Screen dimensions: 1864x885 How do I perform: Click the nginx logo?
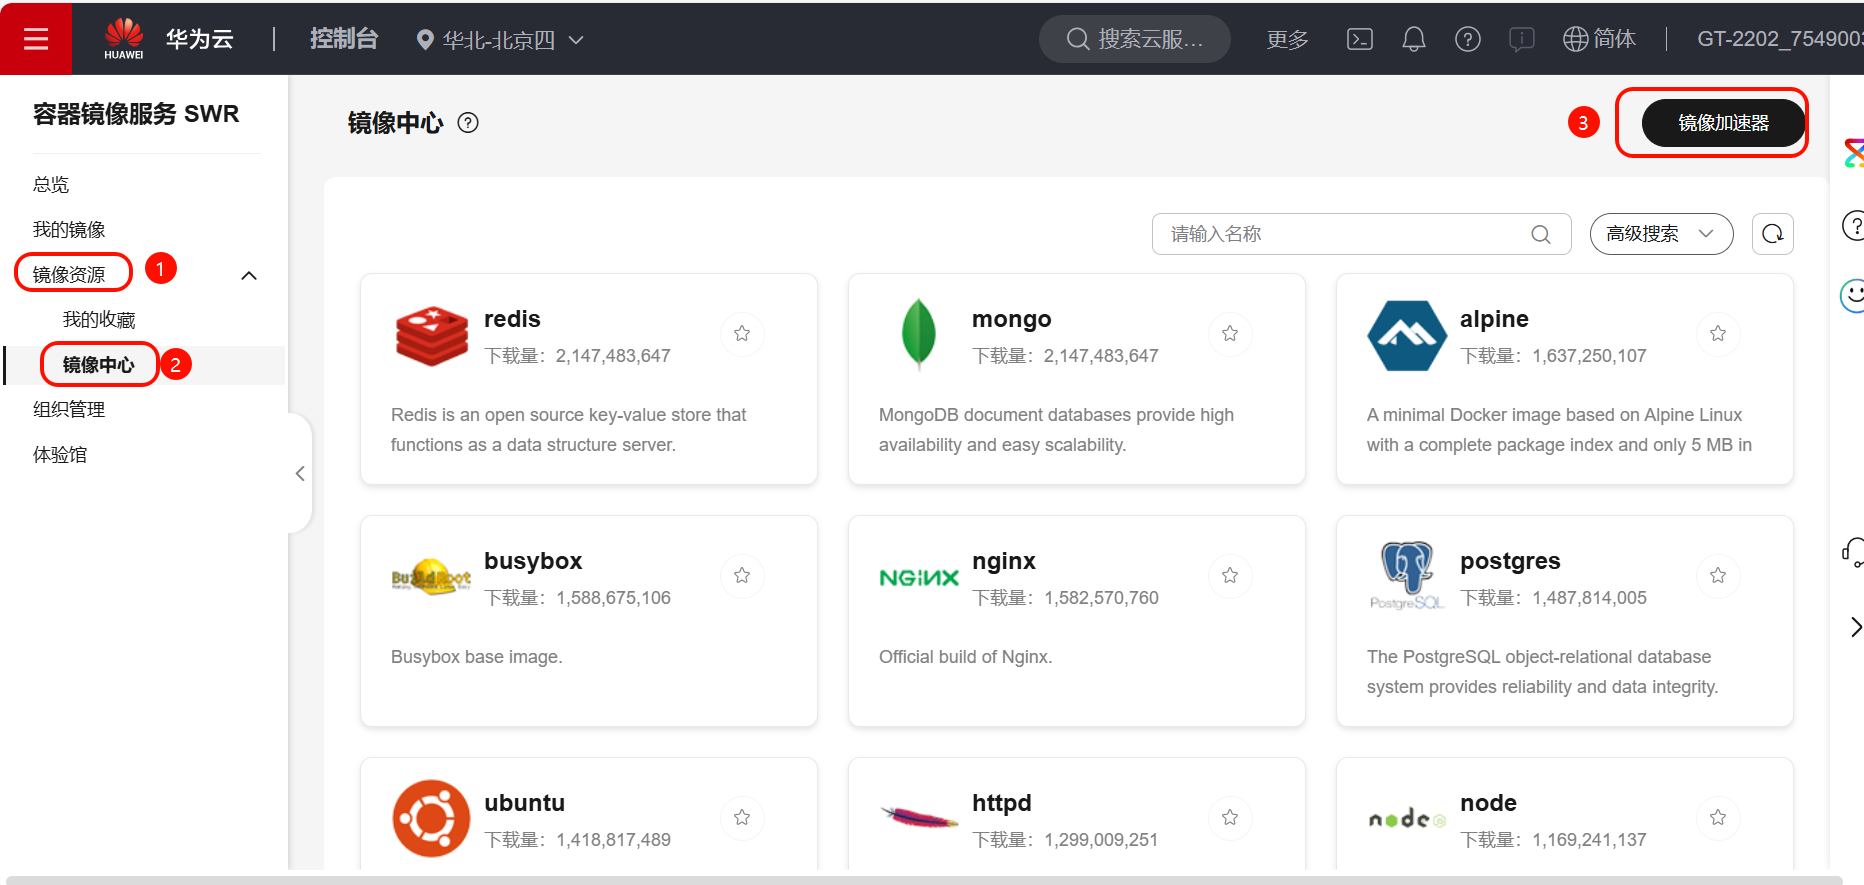[919, 577]
